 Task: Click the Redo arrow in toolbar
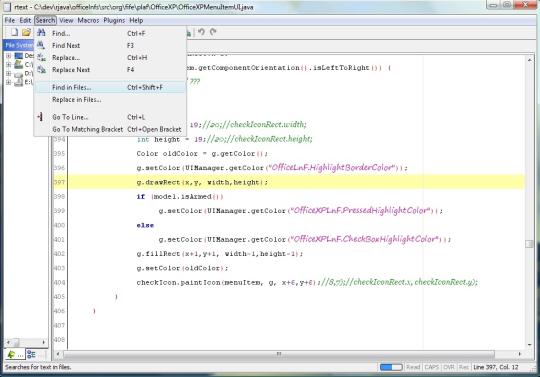coord(214,32)
